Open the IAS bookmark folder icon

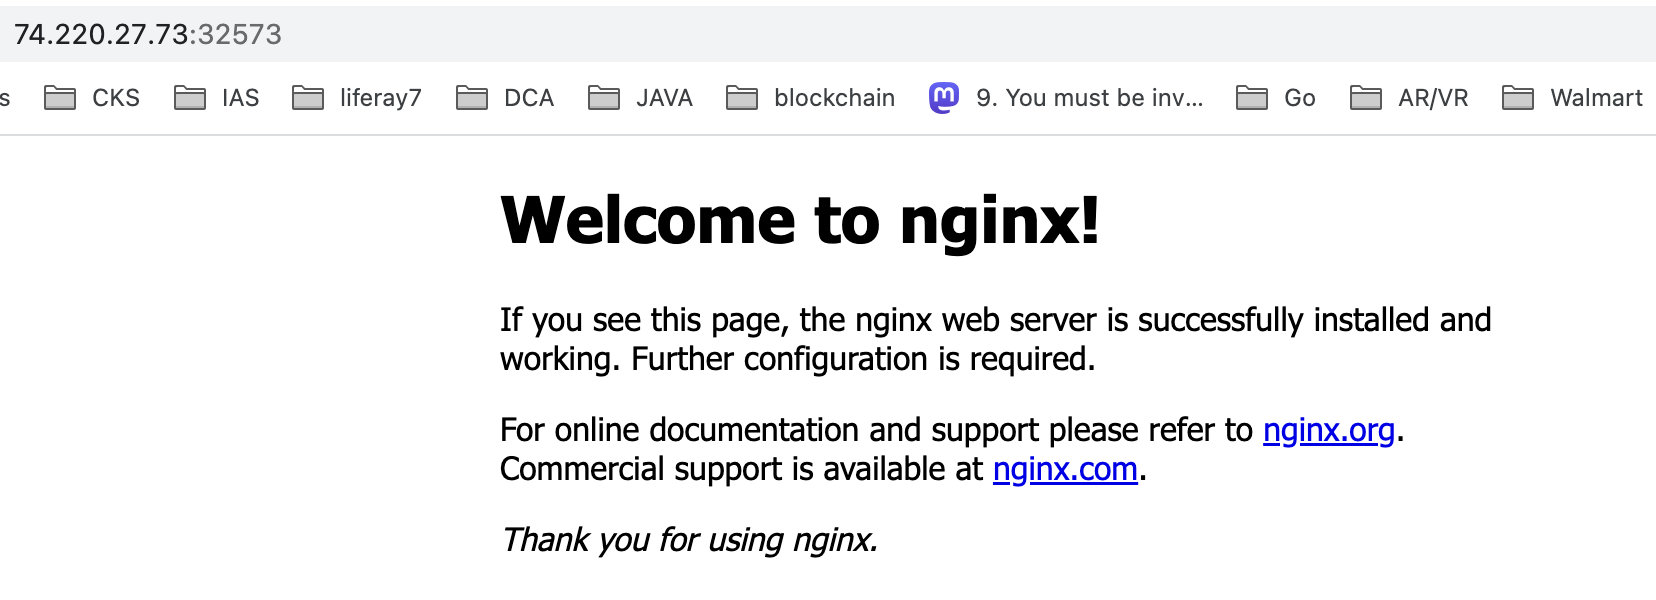[190, 98]
